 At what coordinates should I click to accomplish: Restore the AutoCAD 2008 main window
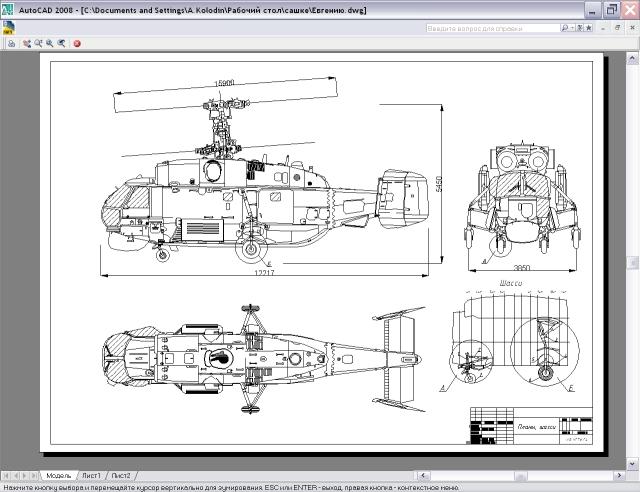click(611, 10)
